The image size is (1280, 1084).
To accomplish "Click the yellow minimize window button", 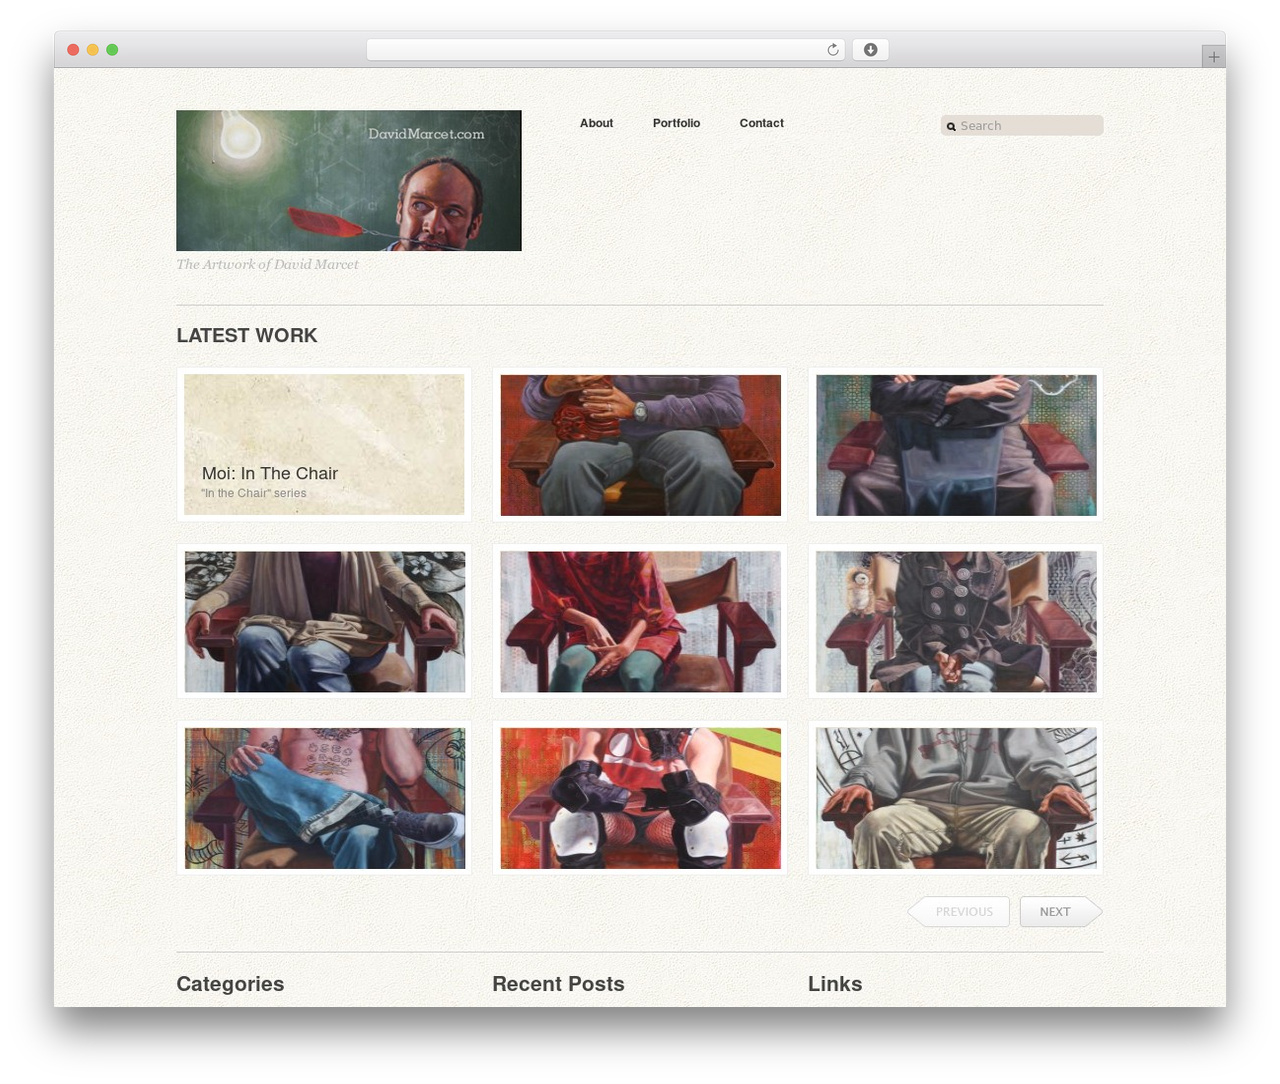I will click(92, 50).
